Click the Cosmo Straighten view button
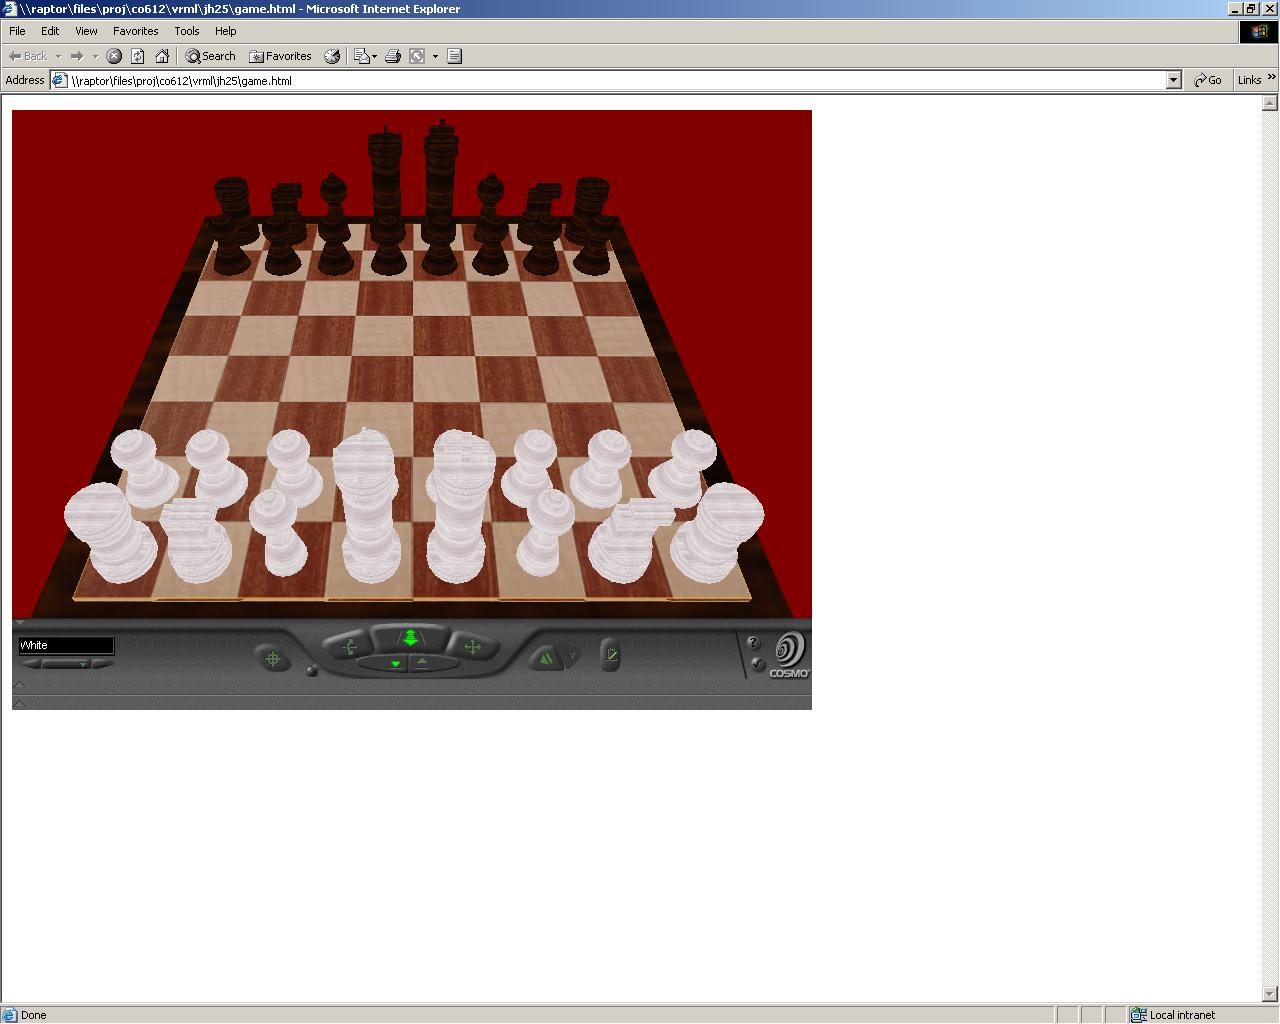The width and height of the screenshot is (1280, 1024). coord(610,655)
